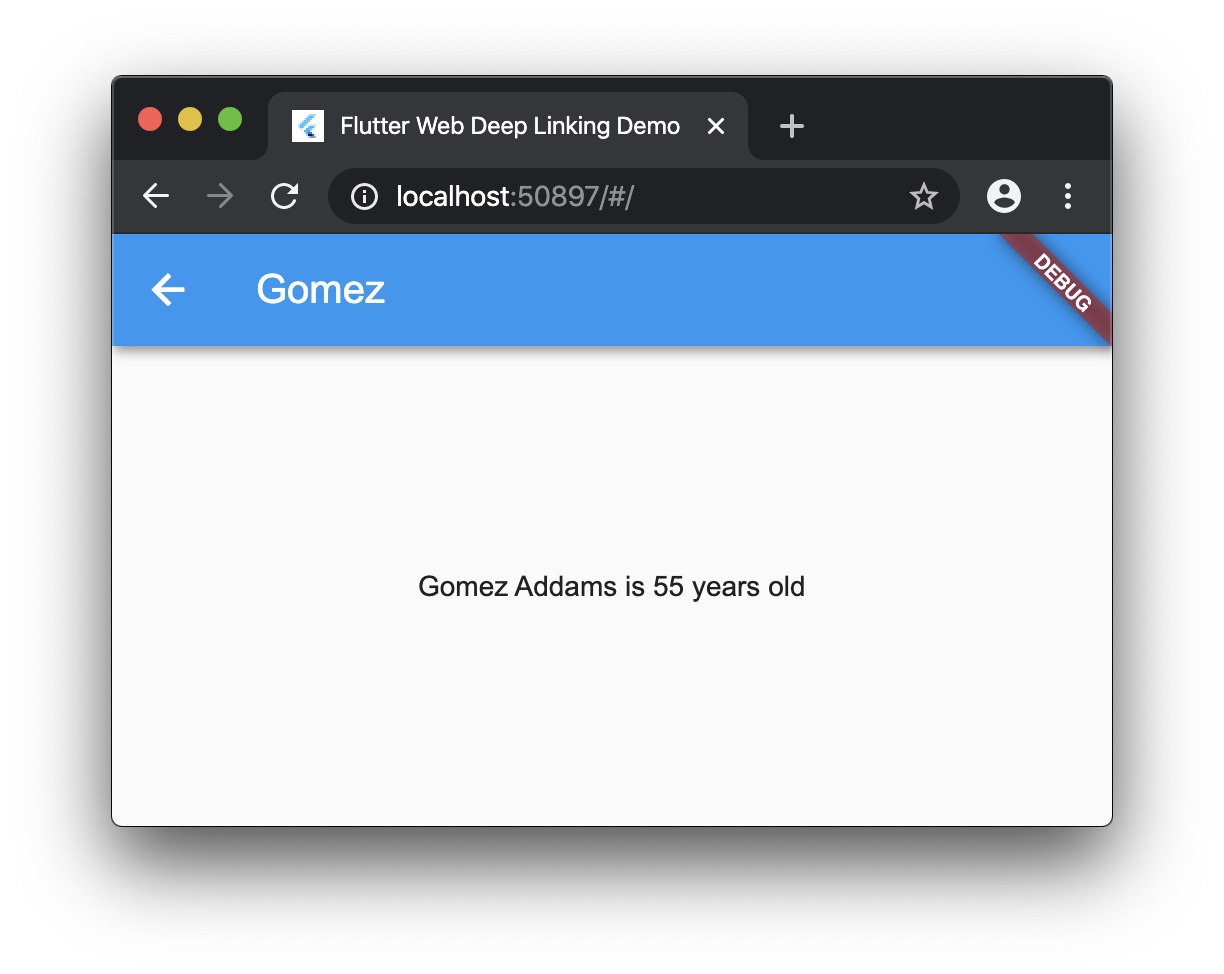Click the Flutter favicon on the tab
This screenshot has width=1224, height=974.
[x=308, y=126]
